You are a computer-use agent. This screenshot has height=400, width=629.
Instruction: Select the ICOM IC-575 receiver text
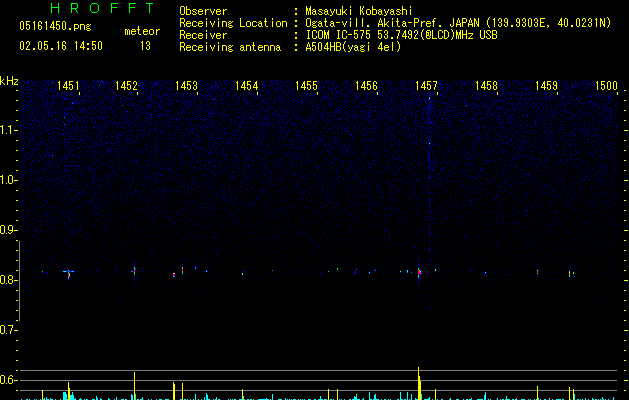click(402, 35)
